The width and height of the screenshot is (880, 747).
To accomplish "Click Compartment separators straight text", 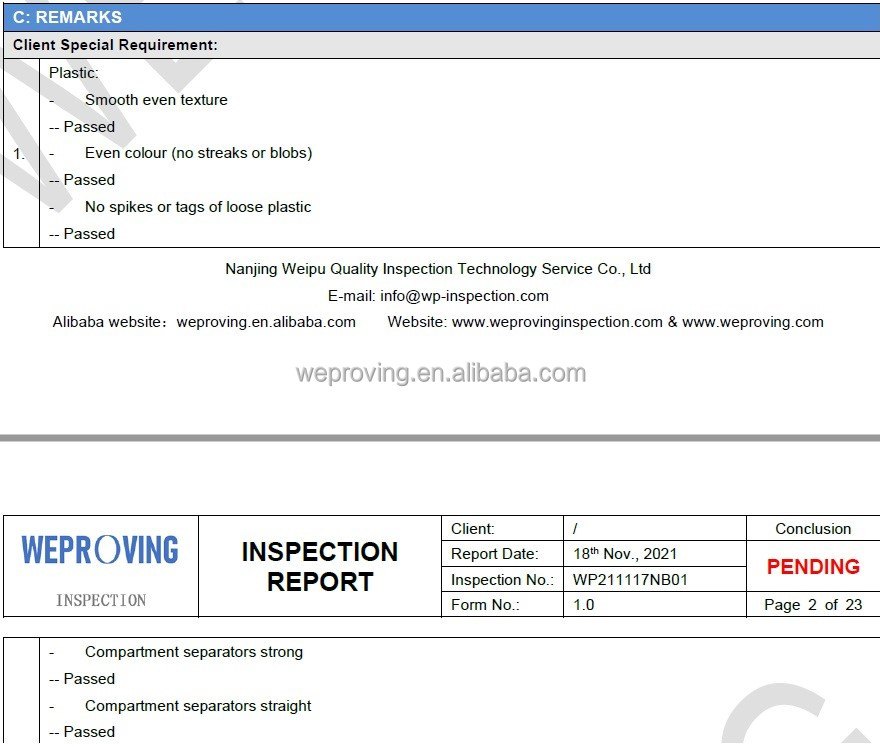I will [x=198, y=706].
